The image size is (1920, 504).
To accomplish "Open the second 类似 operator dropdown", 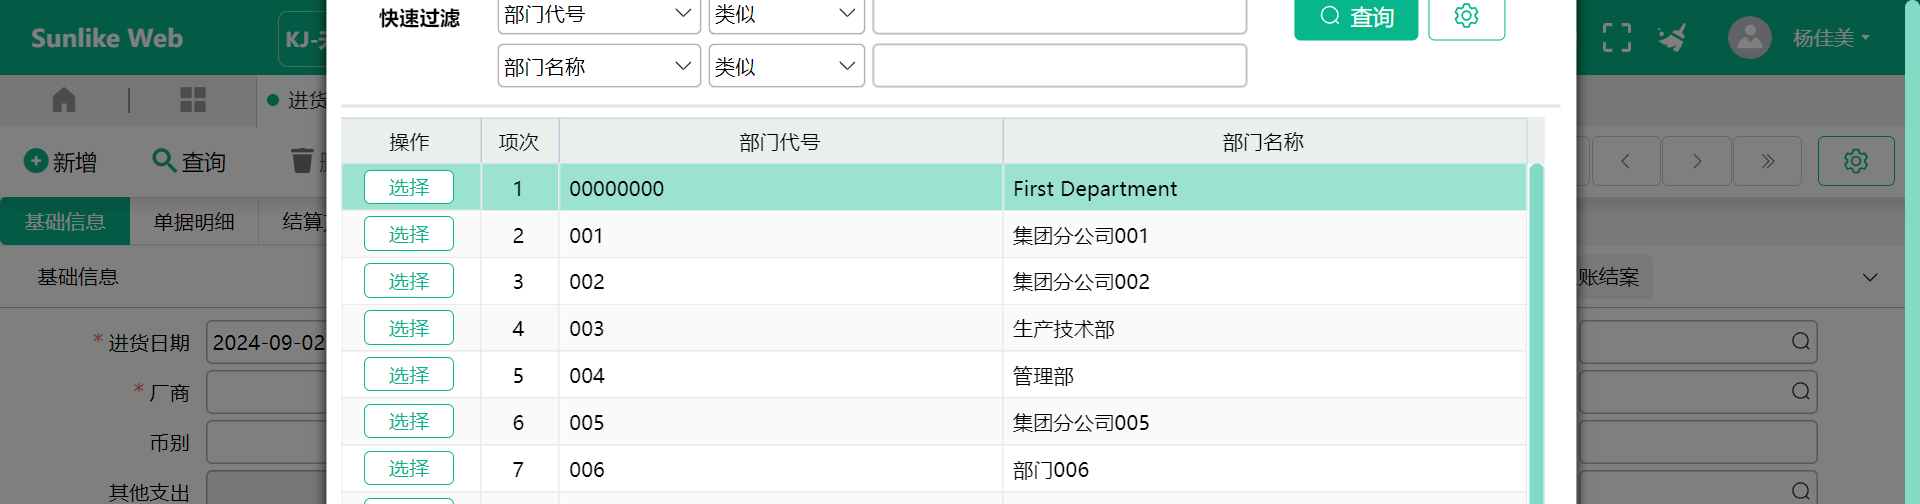I will [x=786, y=66].
